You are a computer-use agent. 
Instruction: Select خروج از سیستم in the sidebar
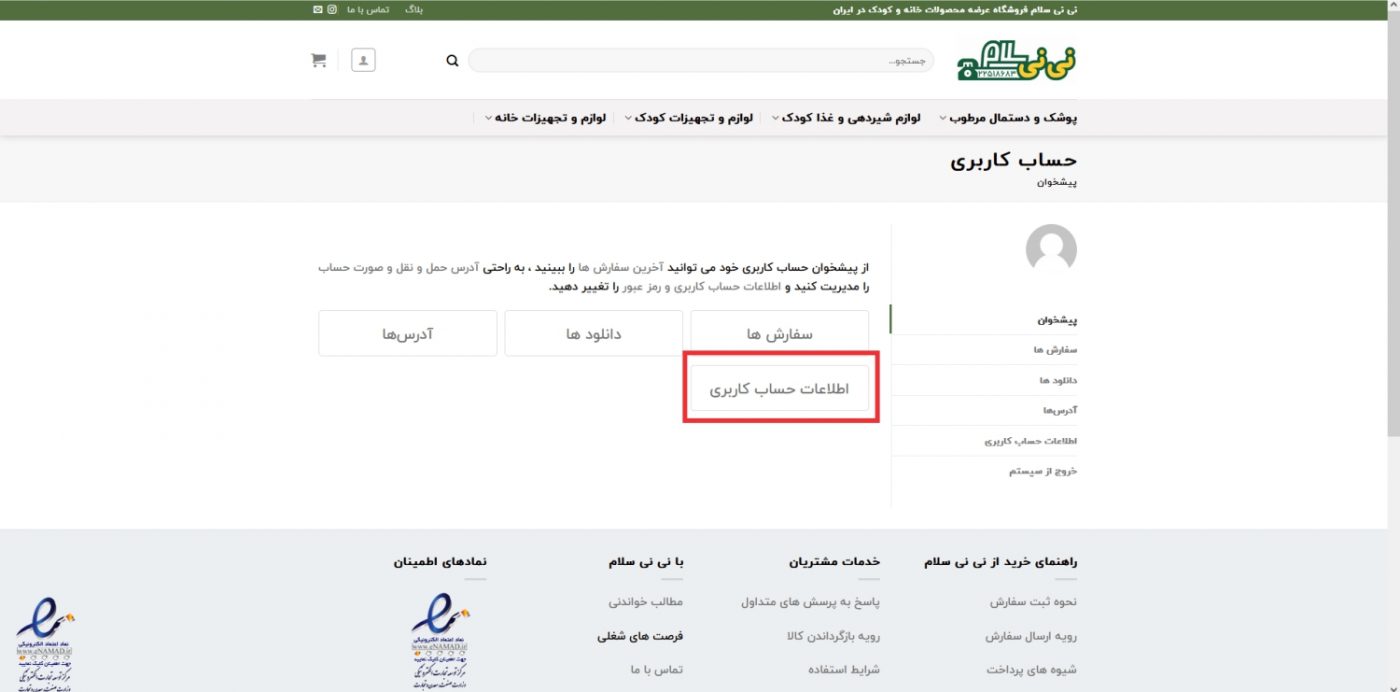coord(1043,471)
